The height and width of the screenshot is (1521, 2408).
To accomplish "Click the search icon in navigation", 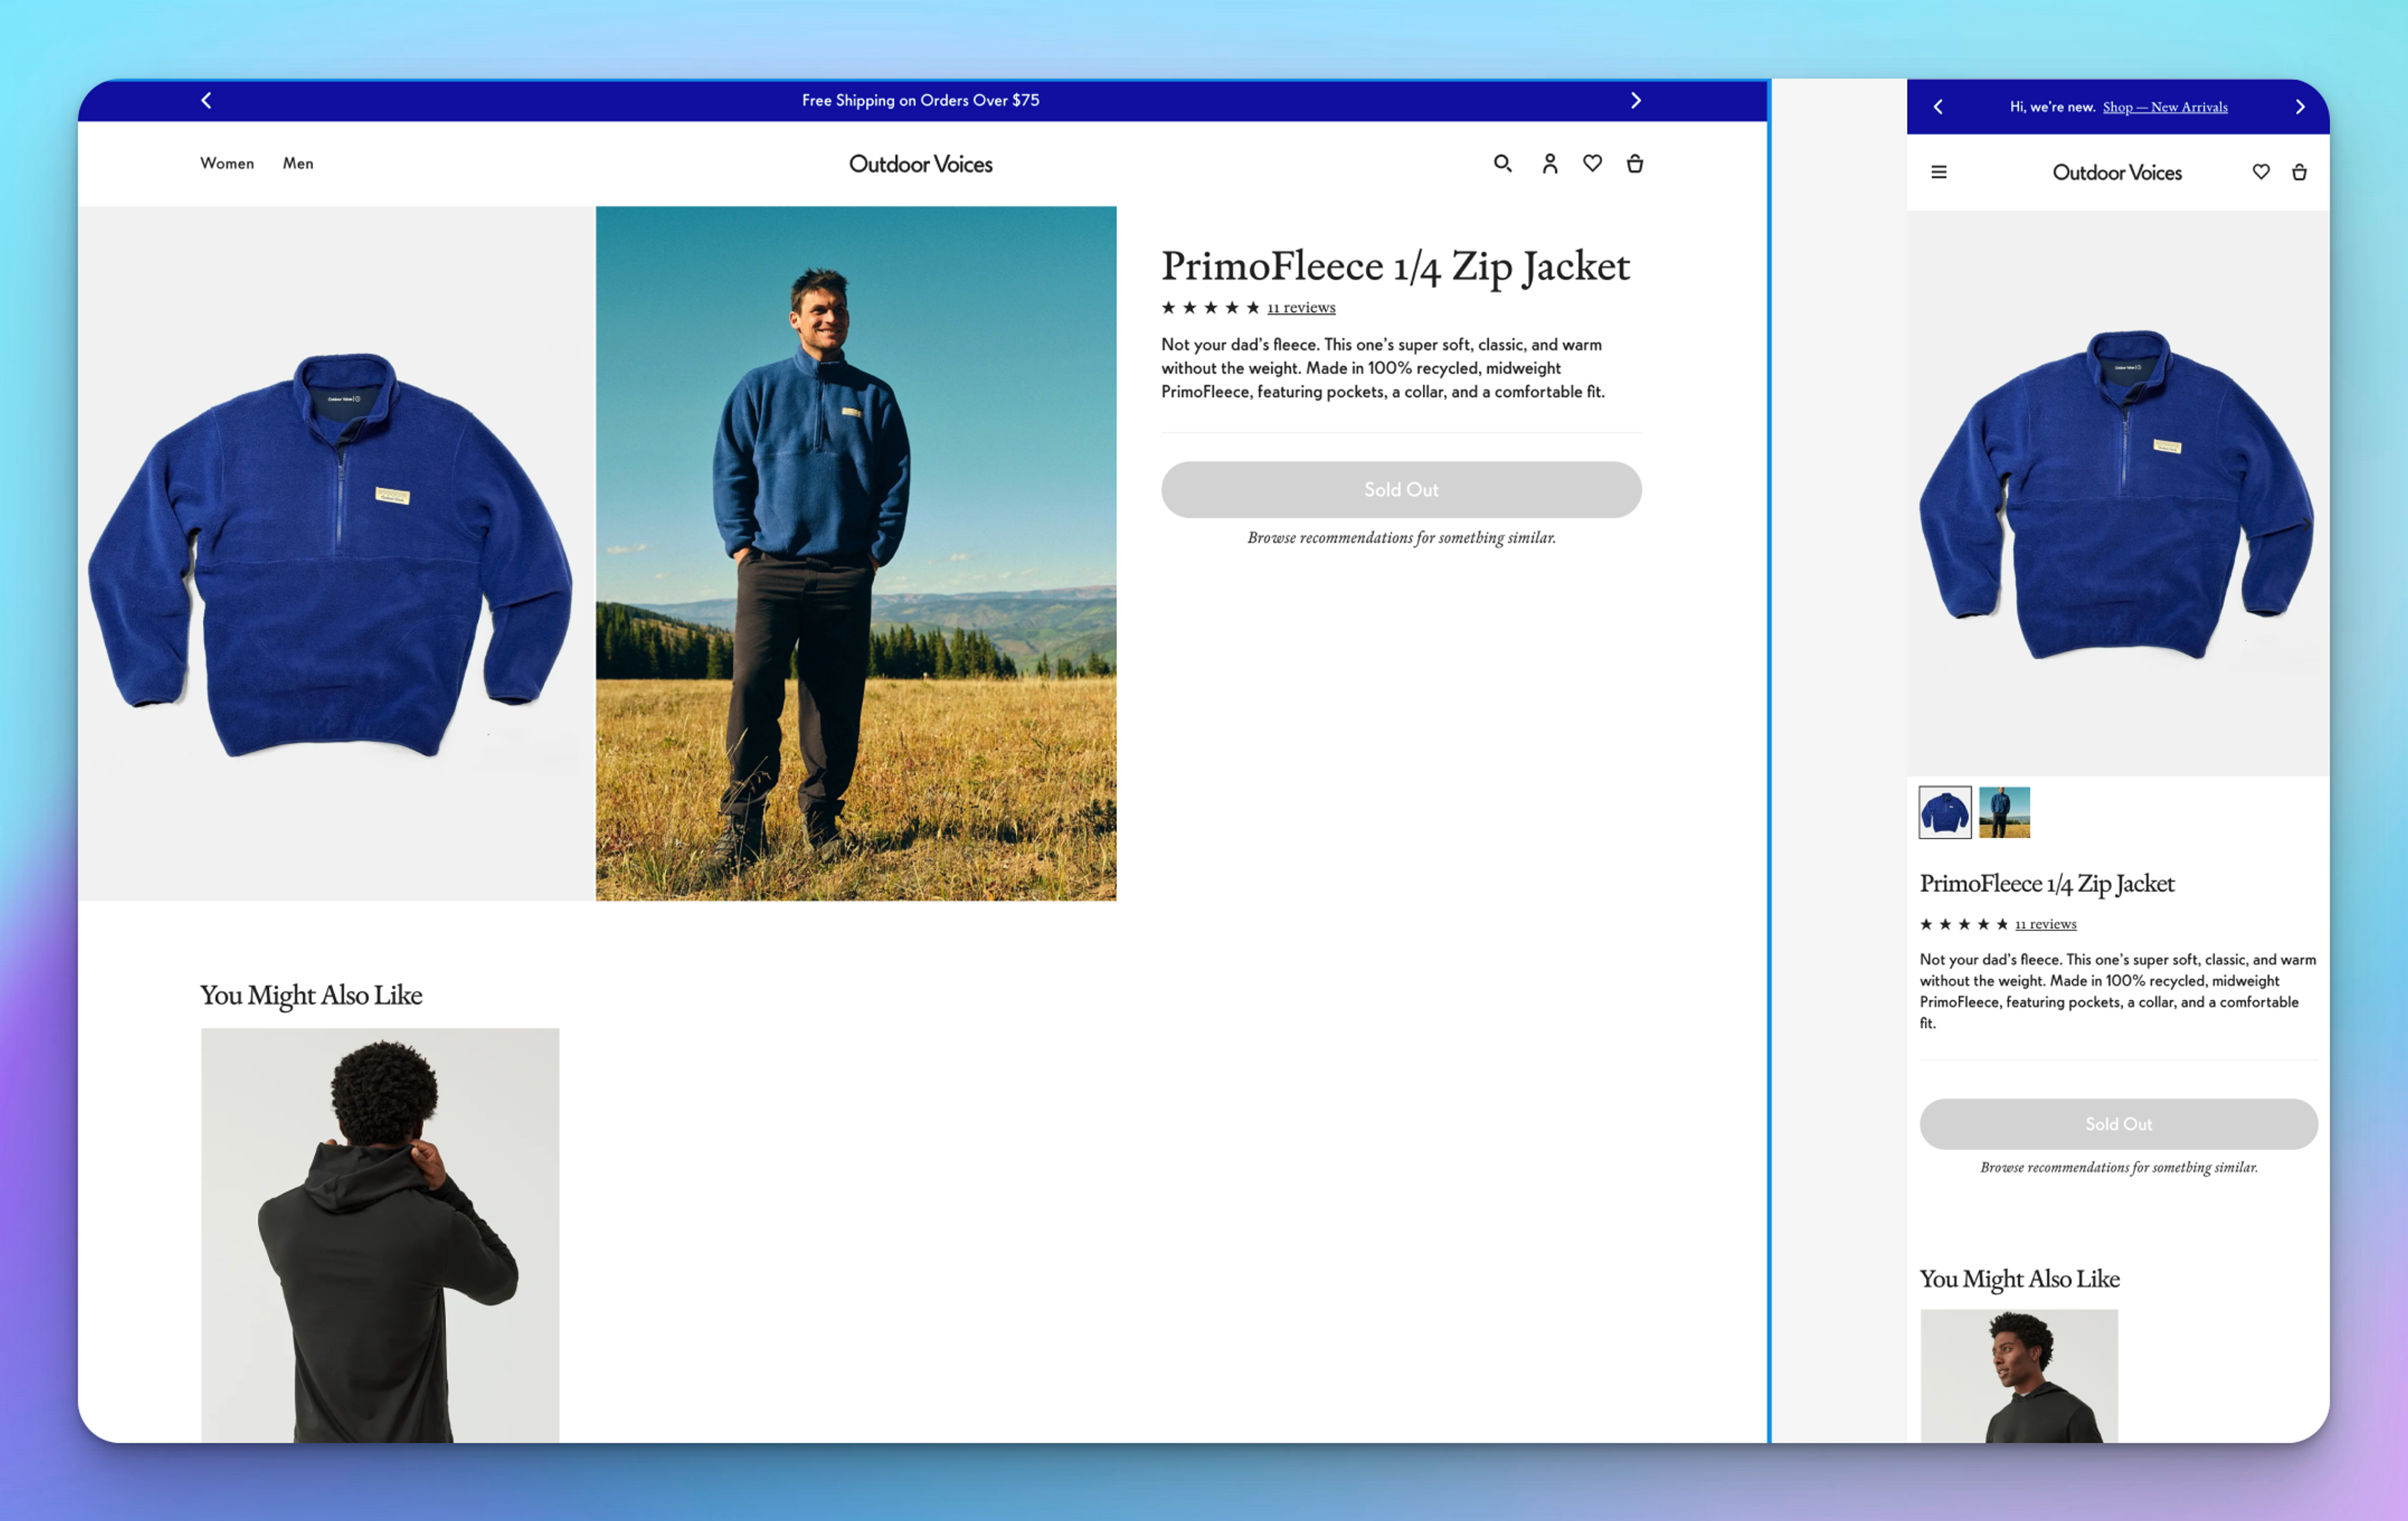I will (1502, 163).
